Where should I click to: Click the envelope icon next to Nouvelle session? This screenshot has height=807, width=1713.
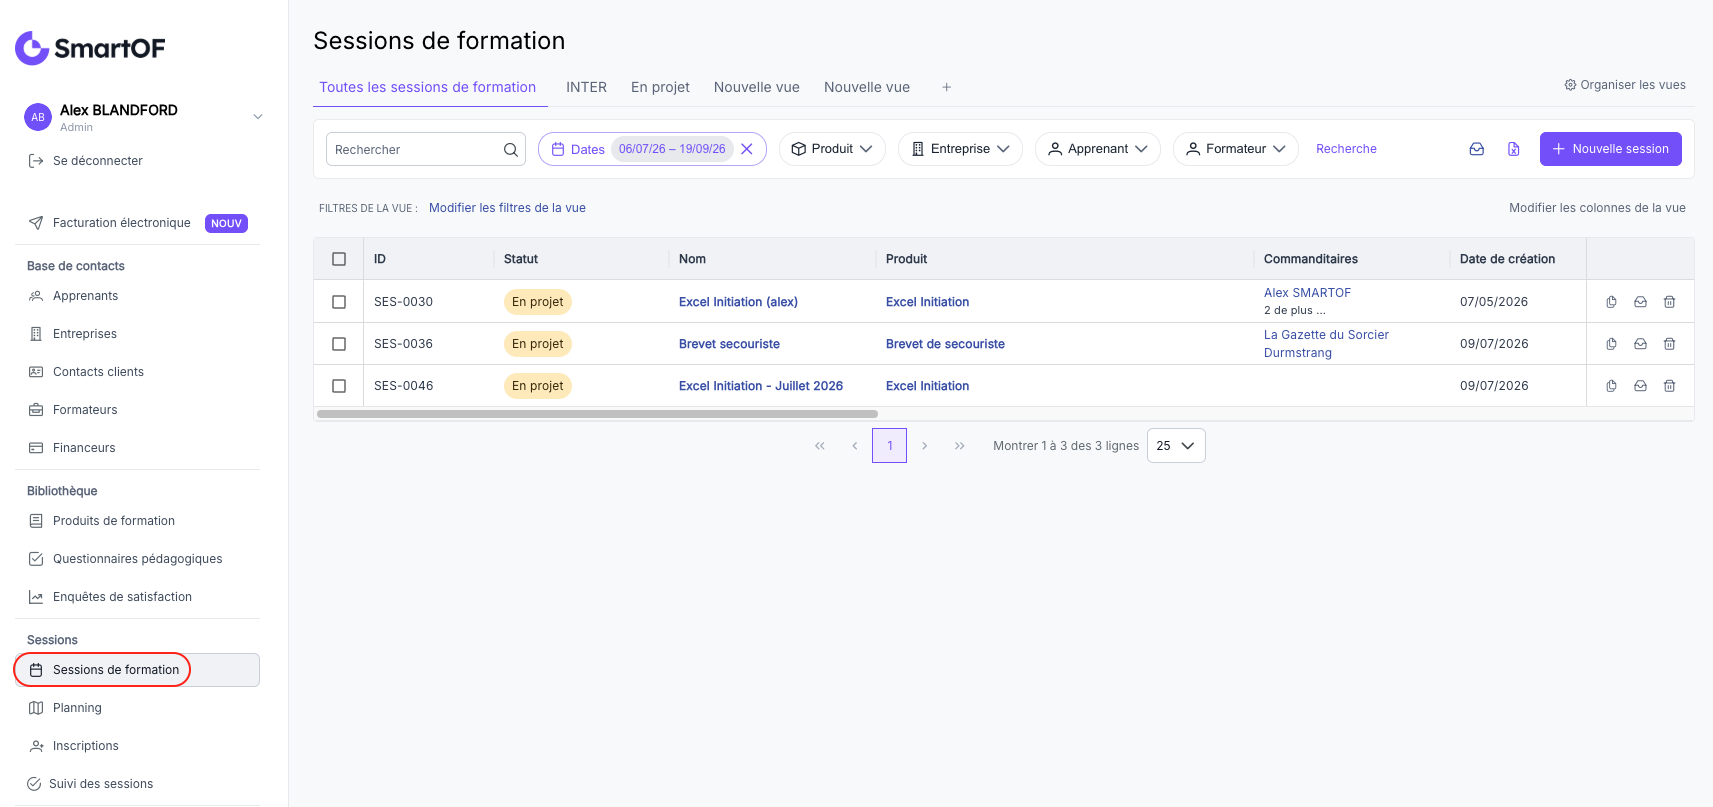pyautogui.click(x=1477, y=149)
